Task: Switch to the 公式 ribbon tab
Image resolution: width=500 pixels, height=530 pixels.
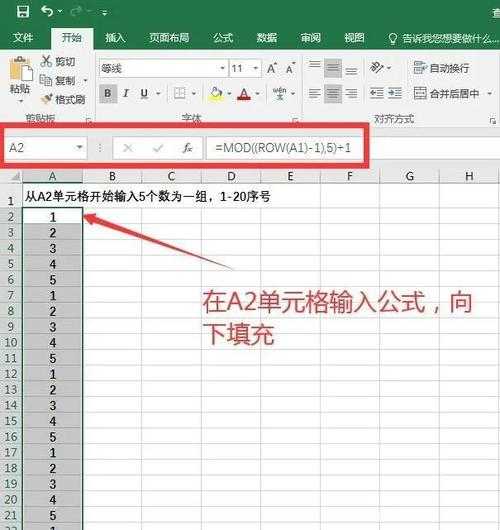Action: [x=223, y=38]
